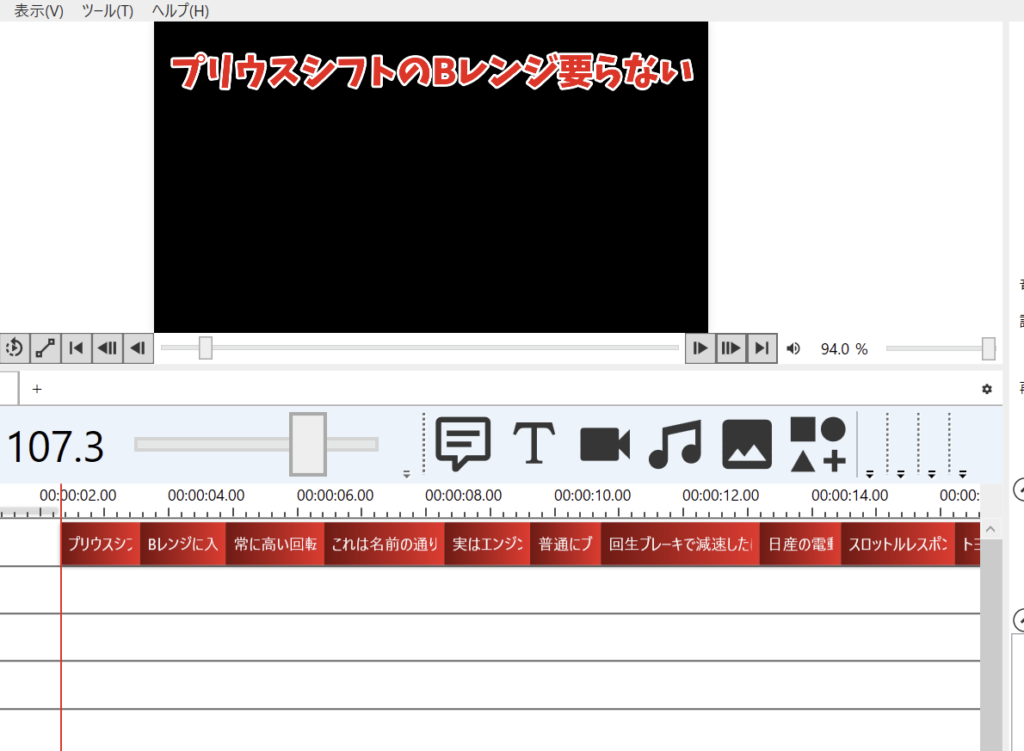Open the ツール(T) menu

107,11
